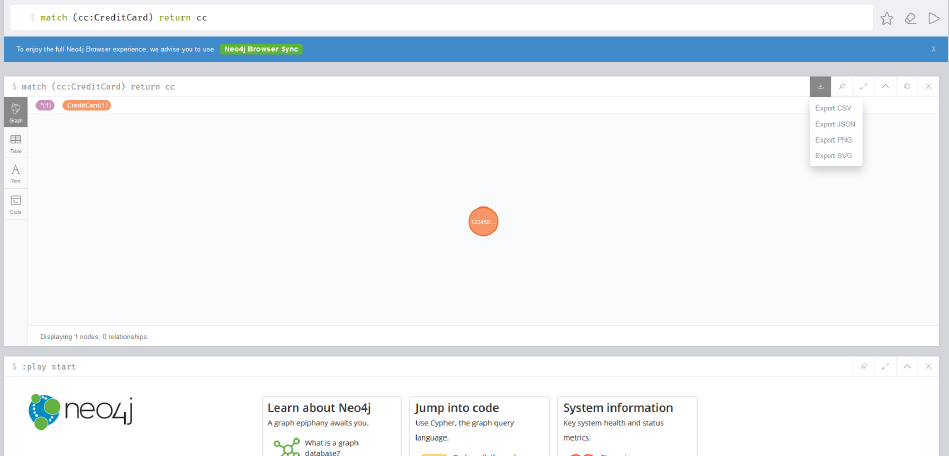The width and height of the screenshot is (949, 456).
Task: Rerun the query using the refresh icon
Action: pyautogui.click(x=907, y=87)
